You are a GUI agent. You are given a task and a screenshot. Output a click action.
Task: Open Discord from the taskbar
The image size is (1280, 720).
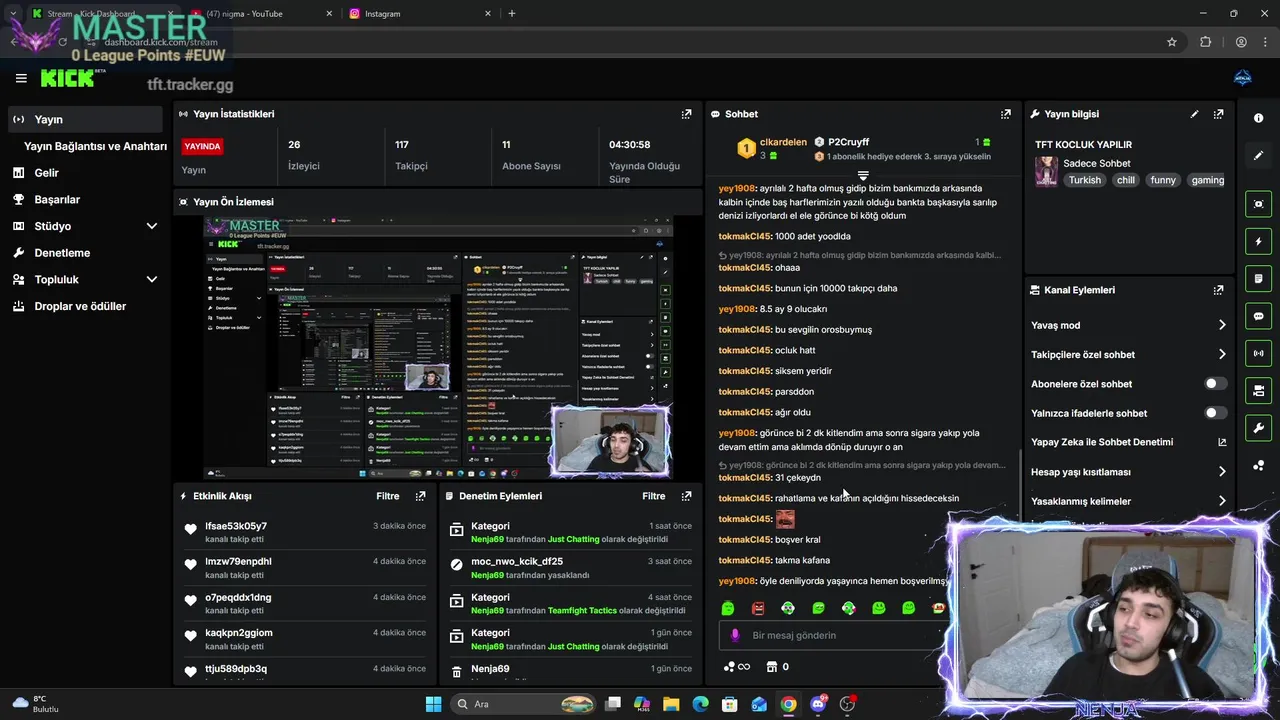pyautogui.click(x=818, y=704)
